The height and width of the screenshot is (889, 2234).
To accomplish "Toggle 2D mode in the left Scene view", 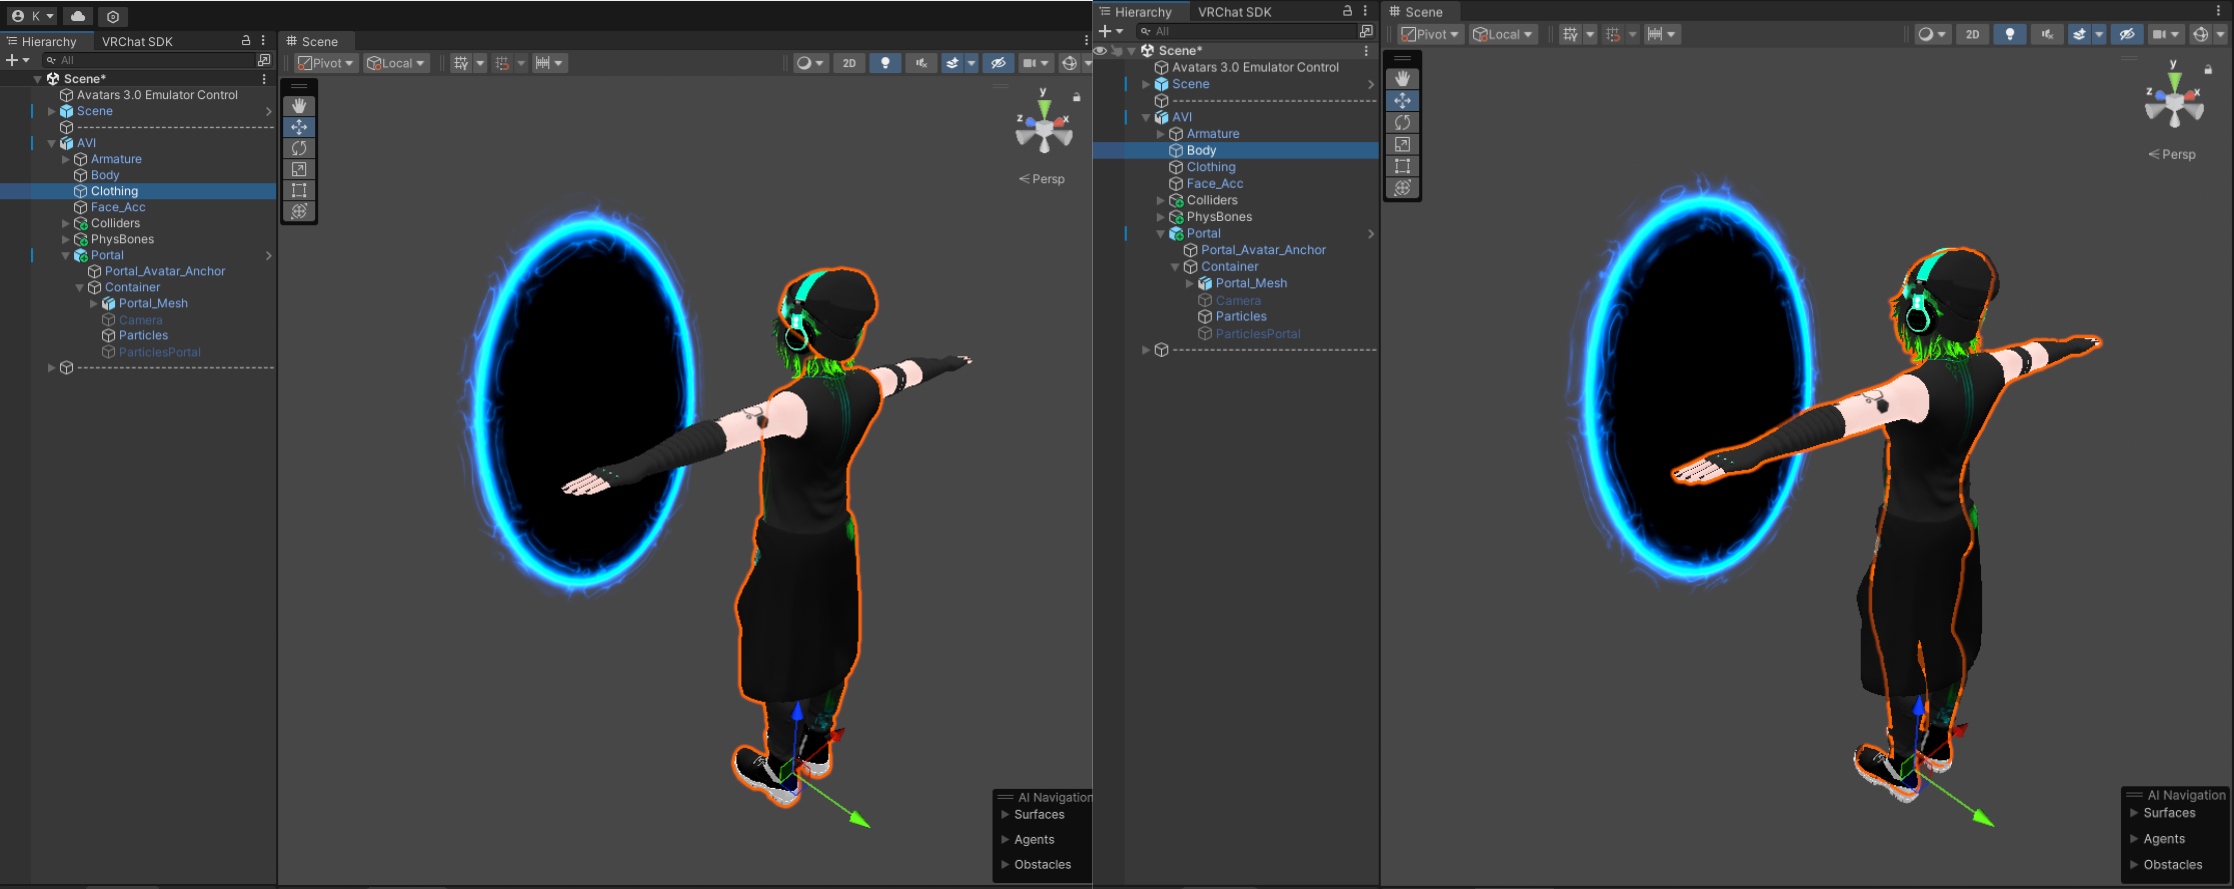I will (849, 63).
